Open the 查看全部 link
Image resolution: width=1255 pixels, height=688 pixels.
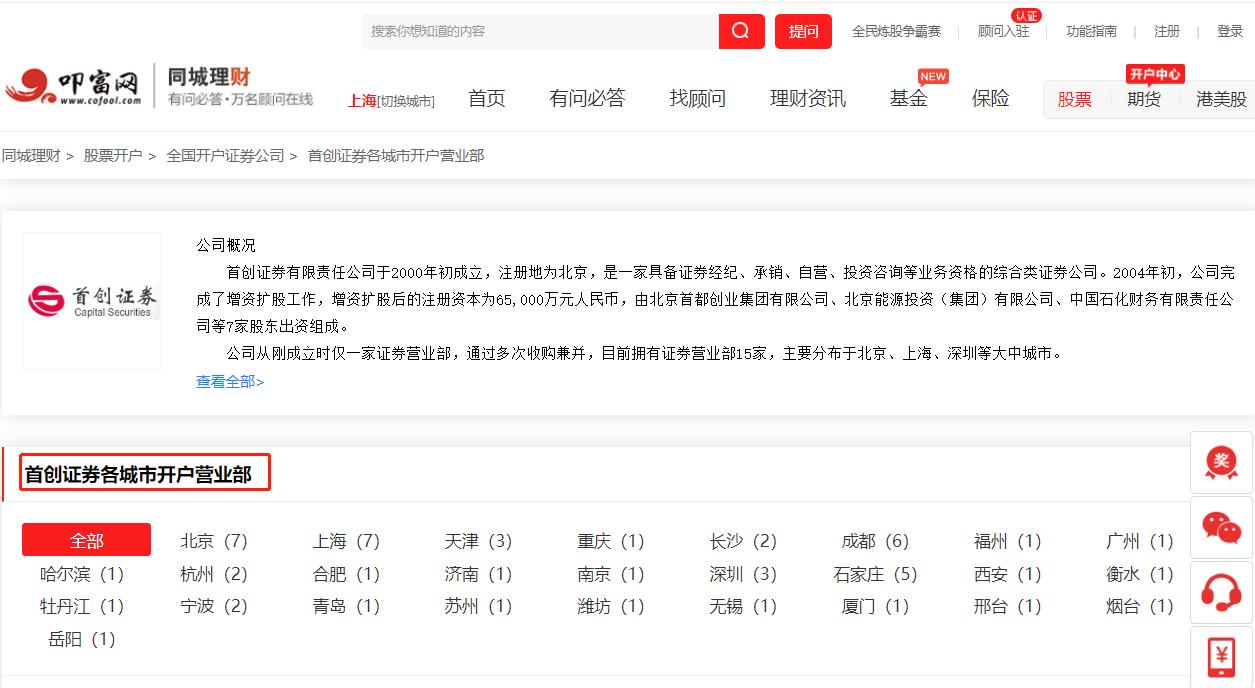click(x=227, y=383)
